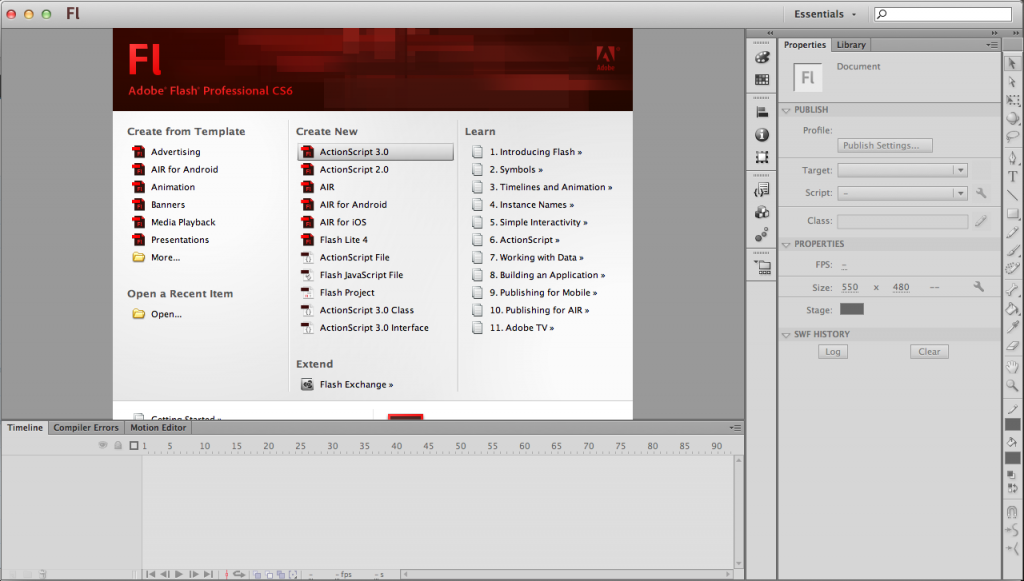Toggle Onion Skin in timeline
Screen dimensions: 1024x581
tap(257, 574)
